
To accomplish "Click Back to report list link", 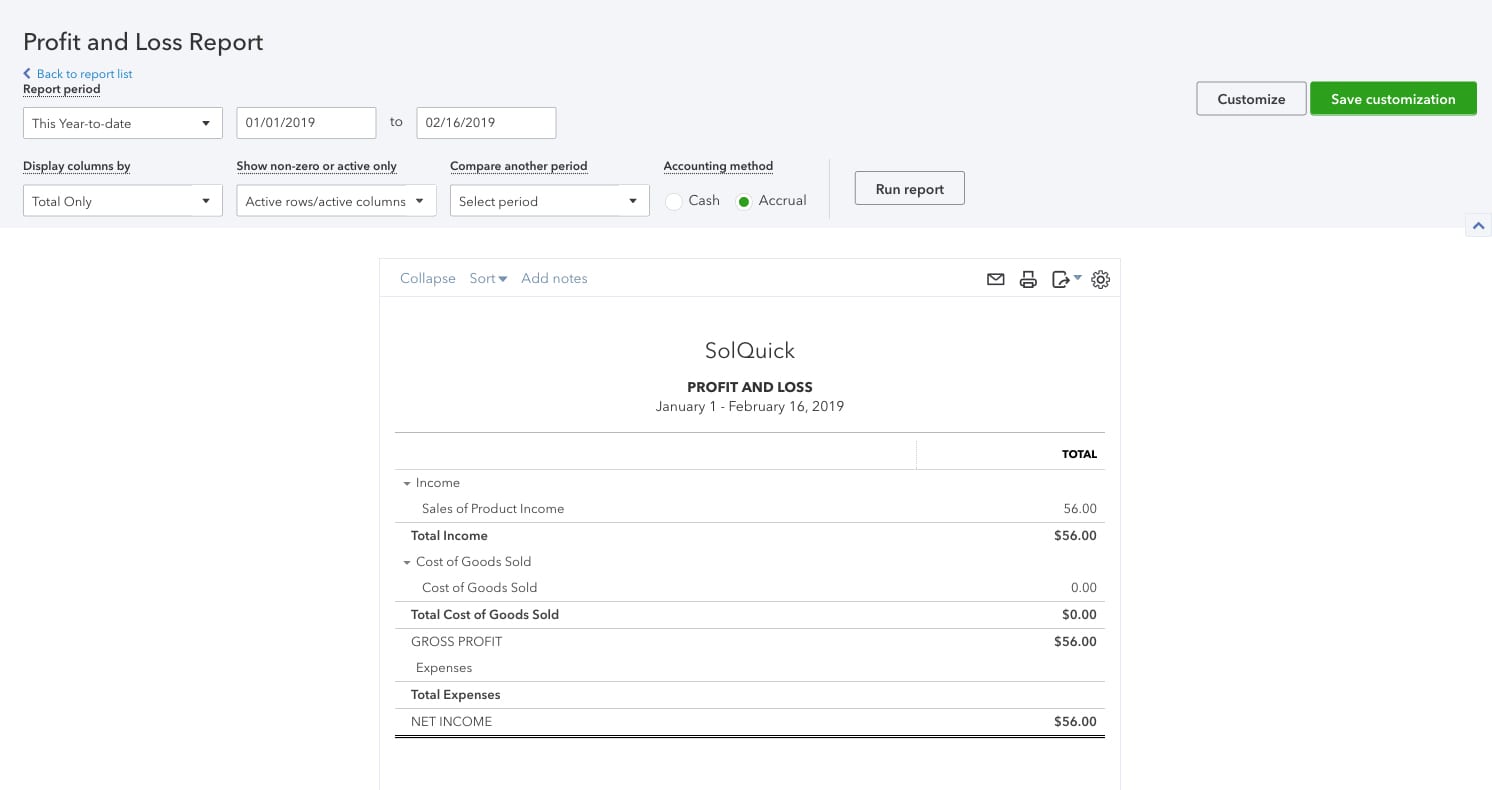I will click(78, 74).
